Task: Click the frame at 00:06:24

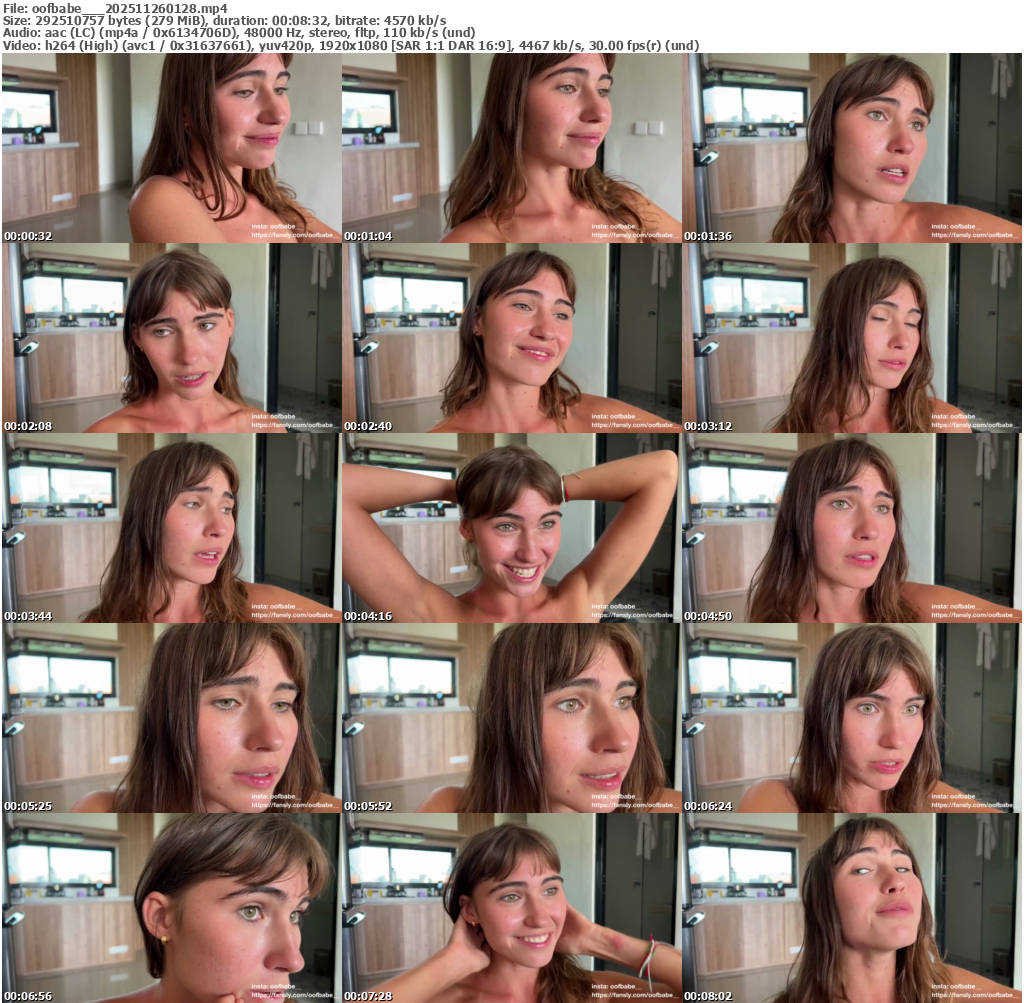Action: pyautogui.click(x=851, y=718)
